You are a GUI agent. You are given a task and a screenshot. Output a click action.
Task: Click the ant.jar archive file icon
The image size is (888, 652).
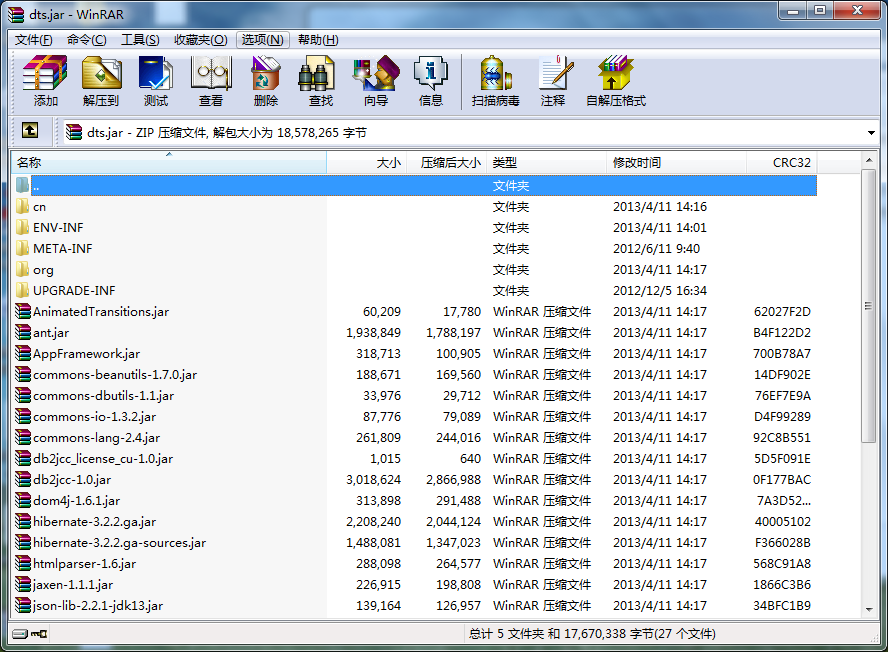(x=23, y=332)
